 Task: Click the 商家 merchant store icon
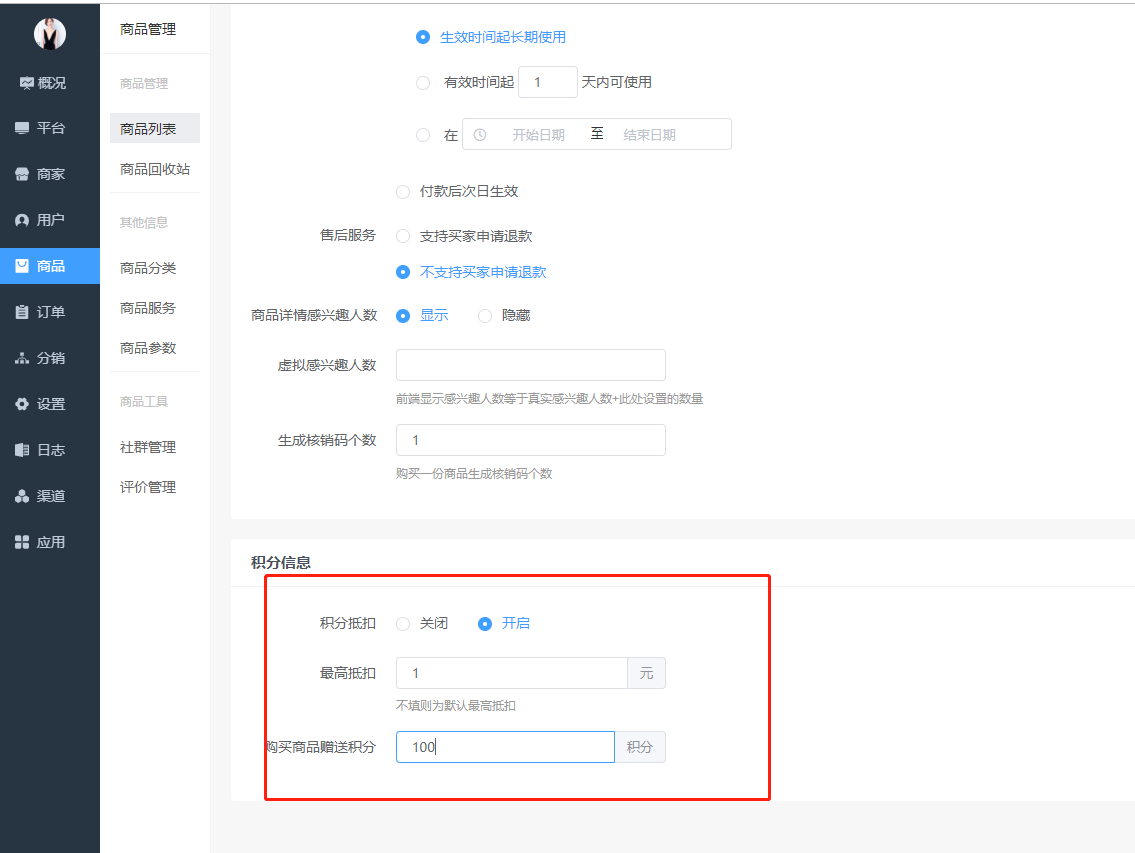tap(22, 175)
